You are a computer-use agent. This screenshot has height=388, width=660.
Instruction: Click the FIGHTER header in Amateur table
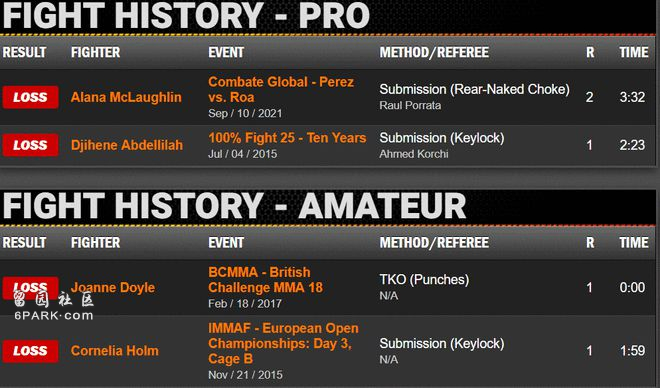96,242
